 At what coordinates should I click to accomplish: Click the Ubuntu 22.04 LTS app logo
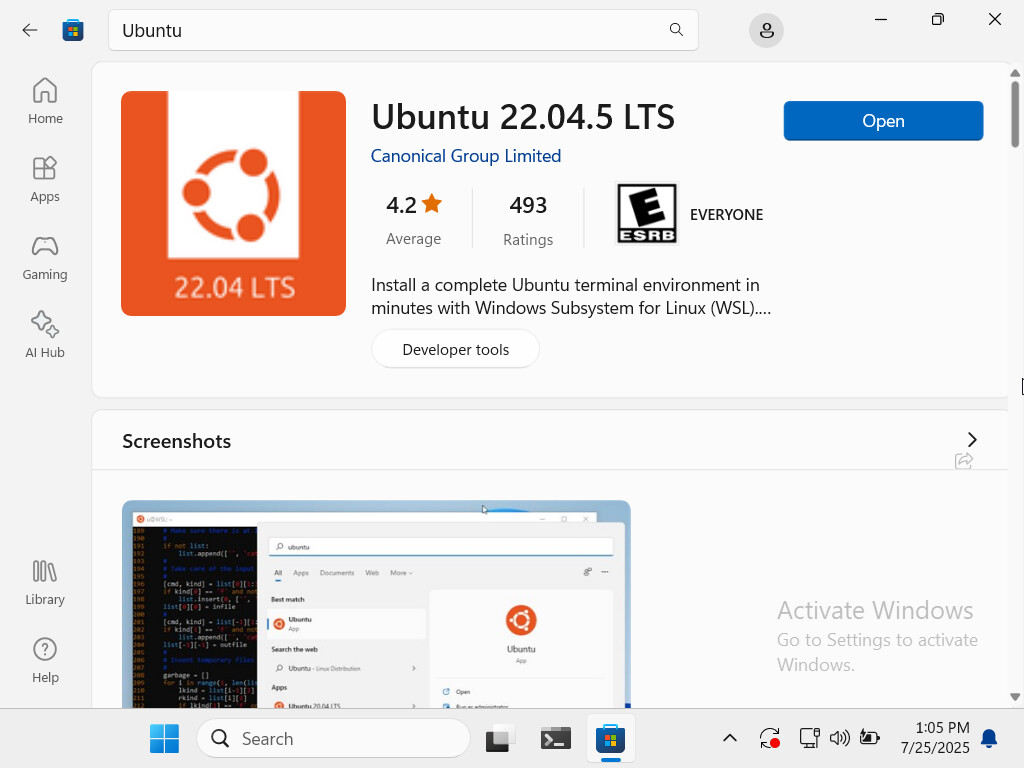(233, 203)
